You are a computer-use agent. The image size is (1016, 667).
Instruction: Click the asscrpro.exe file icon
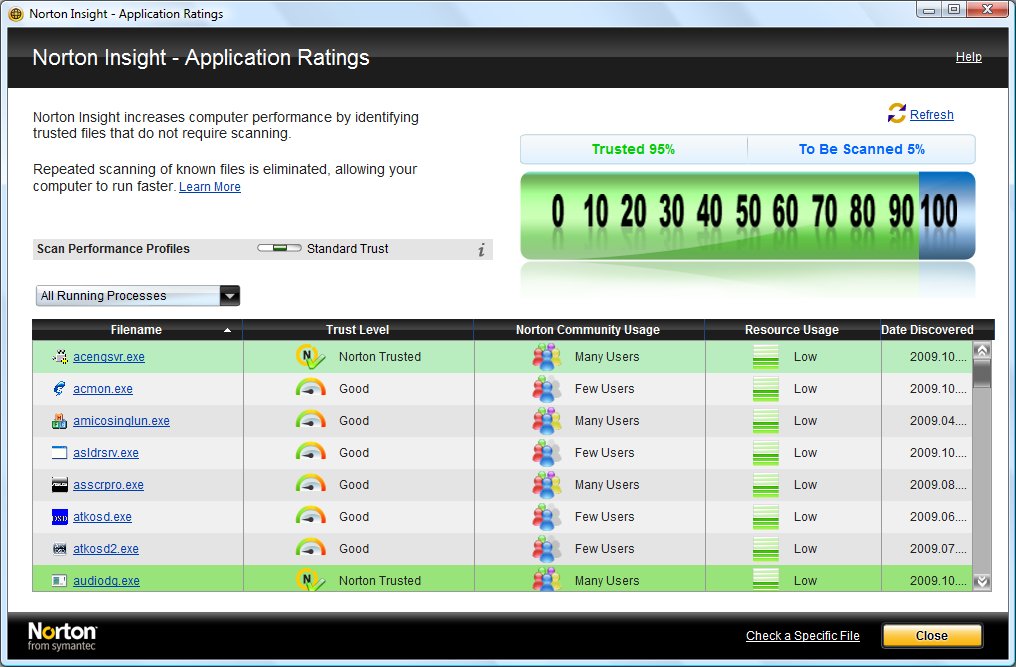click(60, 484)
